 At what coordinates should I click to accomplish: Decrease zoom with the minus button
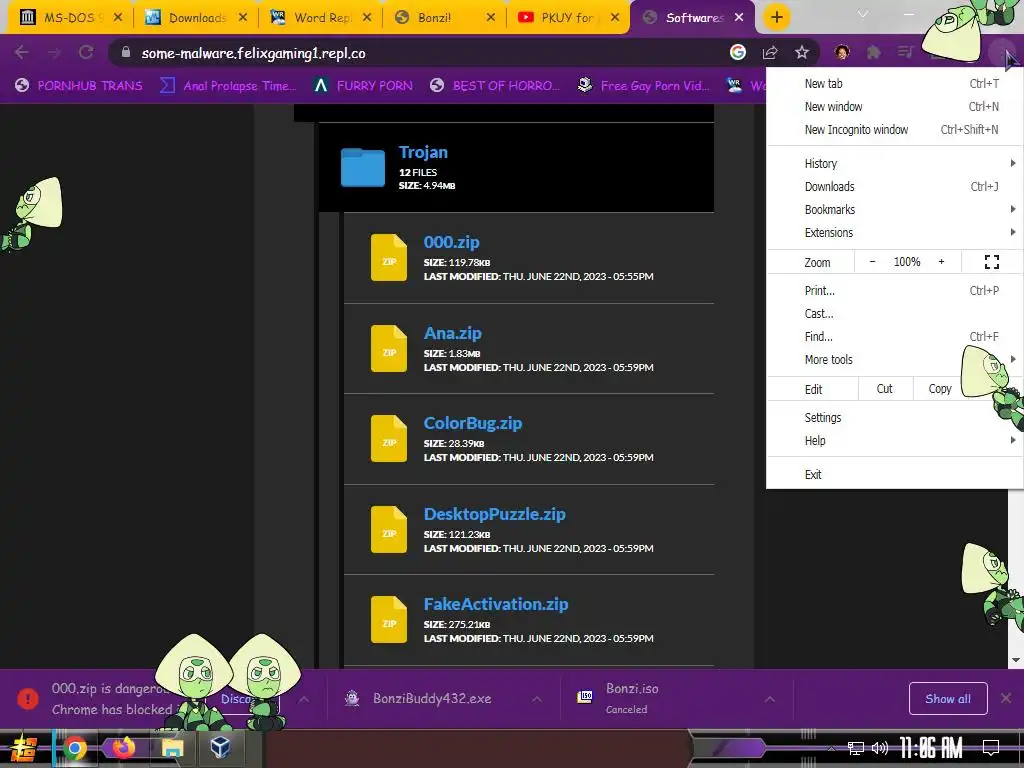(x=872, y=261)
